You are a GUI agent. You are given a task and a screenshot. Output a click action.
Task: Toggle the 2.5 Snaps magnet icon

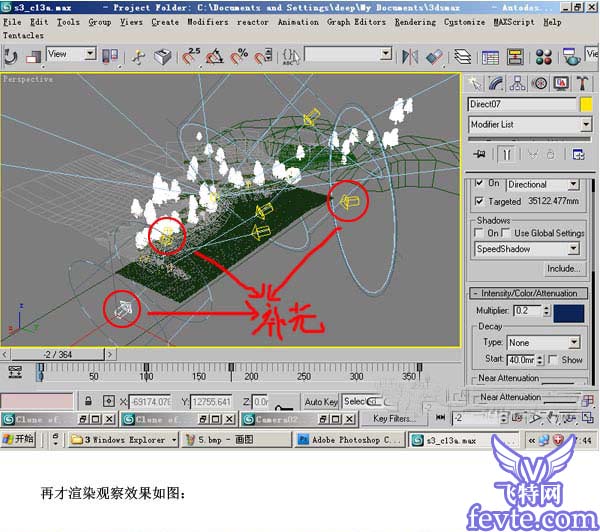191,57
